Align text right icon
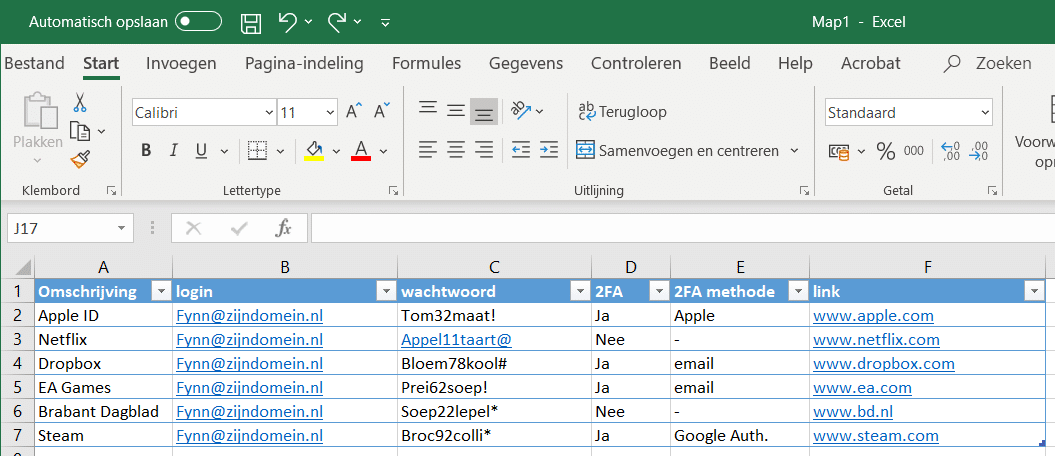Screen dimensions: 1055x456 (484, 149)
